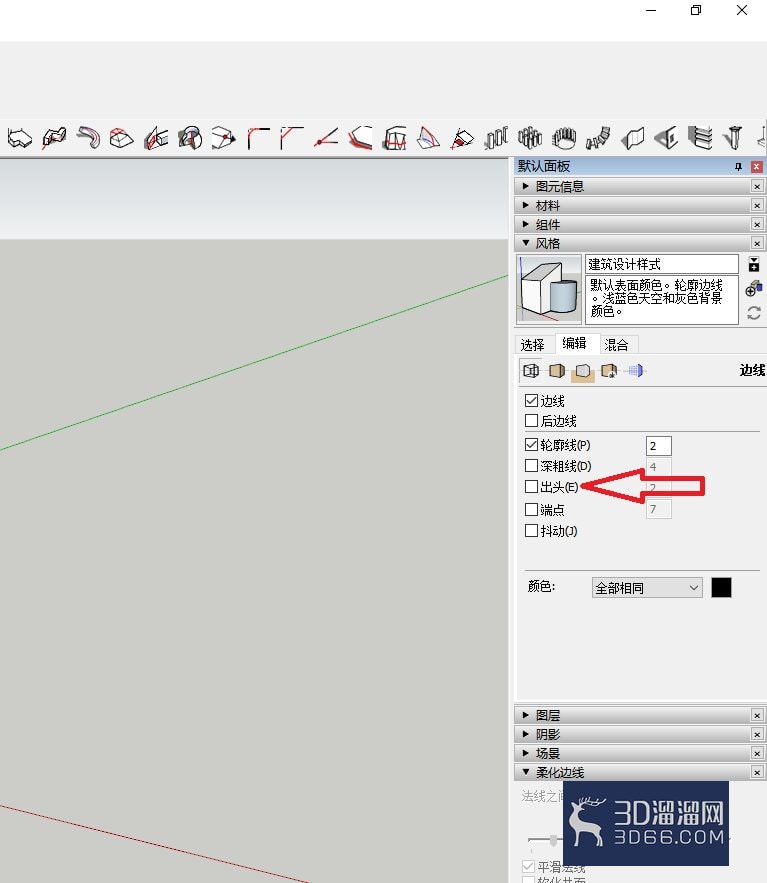Uncheck the 轮廓线(P) checkbox
The image size is (767, 883).
click(531, 445)
